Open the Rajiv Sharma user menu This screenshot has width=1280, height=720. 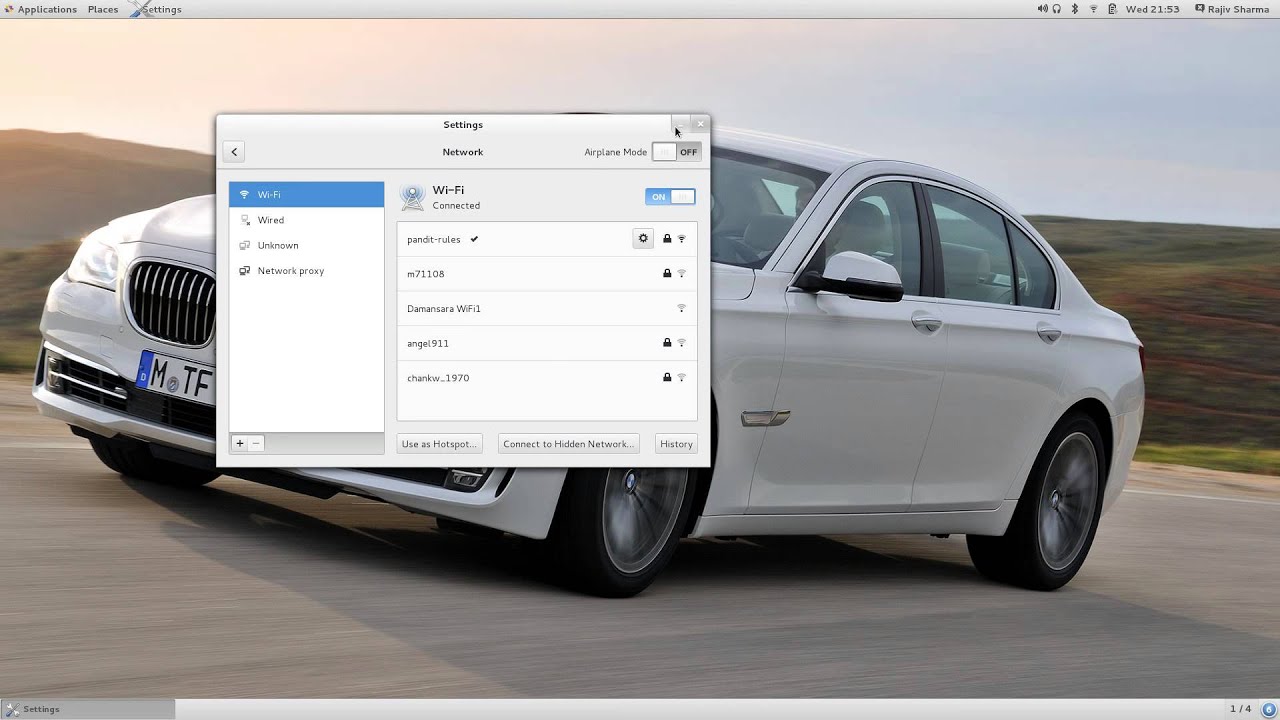(1232, 9)
